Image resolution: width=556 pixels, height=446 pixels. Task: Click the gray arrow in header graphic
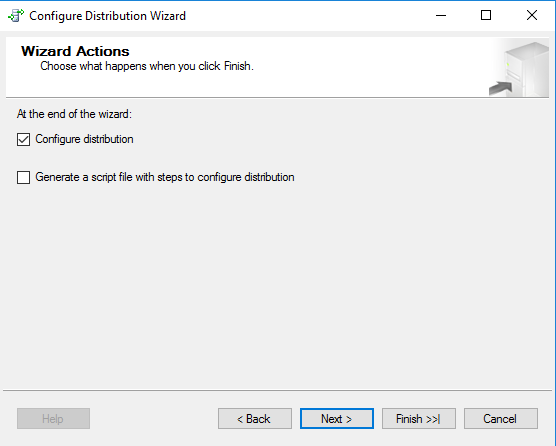[x=500, y=88]
